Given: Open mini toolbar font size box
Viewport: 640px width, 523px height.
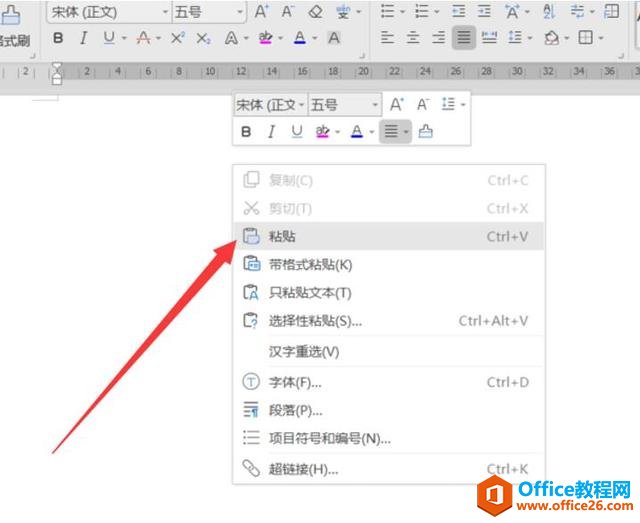Looking at the screenshot, I should [345, 105].
